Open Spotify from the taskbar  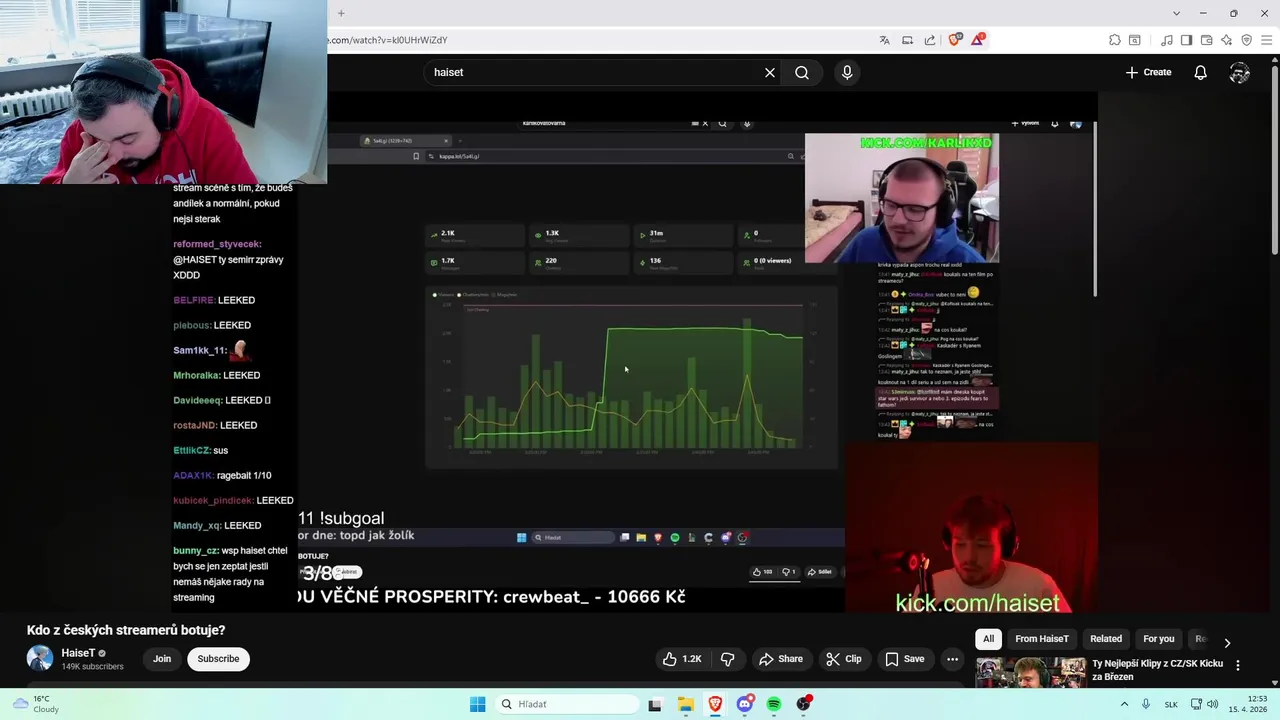pos(774,704)
